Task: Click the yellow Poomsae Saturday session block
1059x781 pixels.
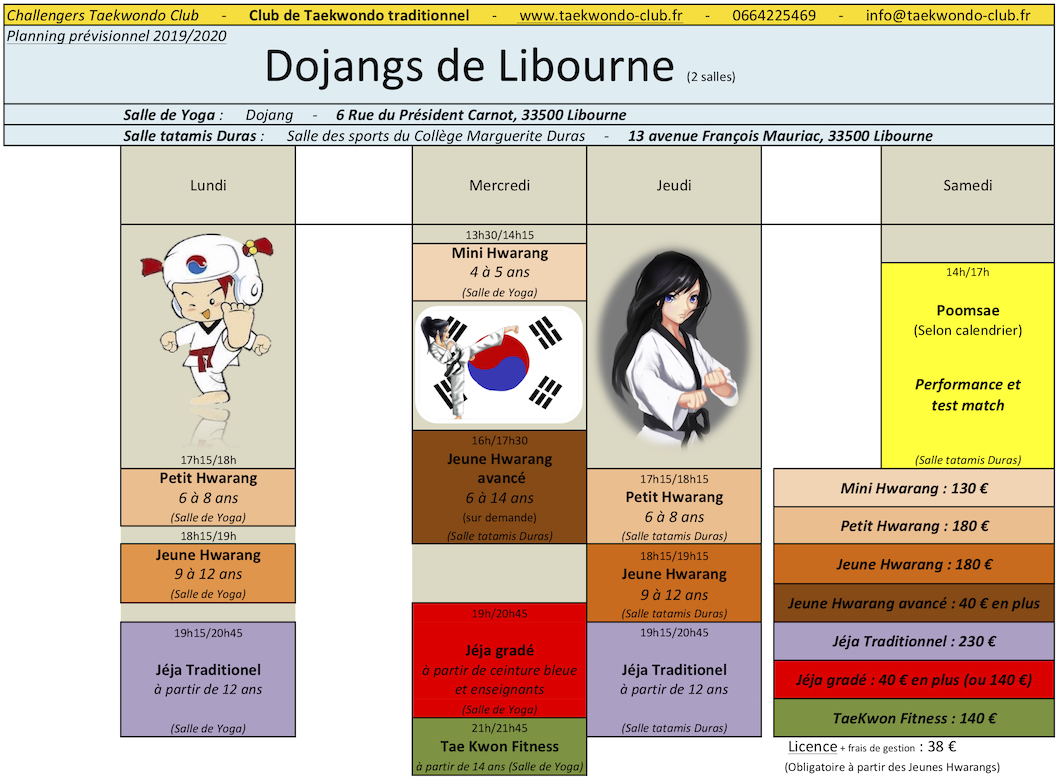Action: (x=967, y=365)
